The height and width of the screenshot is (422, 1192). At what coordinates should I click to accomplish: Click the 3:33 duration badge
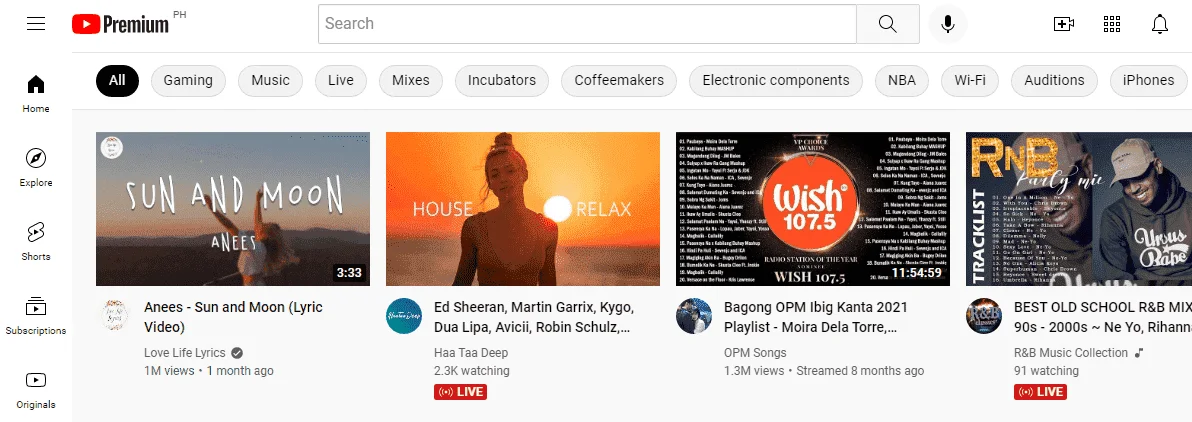tap(349, 272)
